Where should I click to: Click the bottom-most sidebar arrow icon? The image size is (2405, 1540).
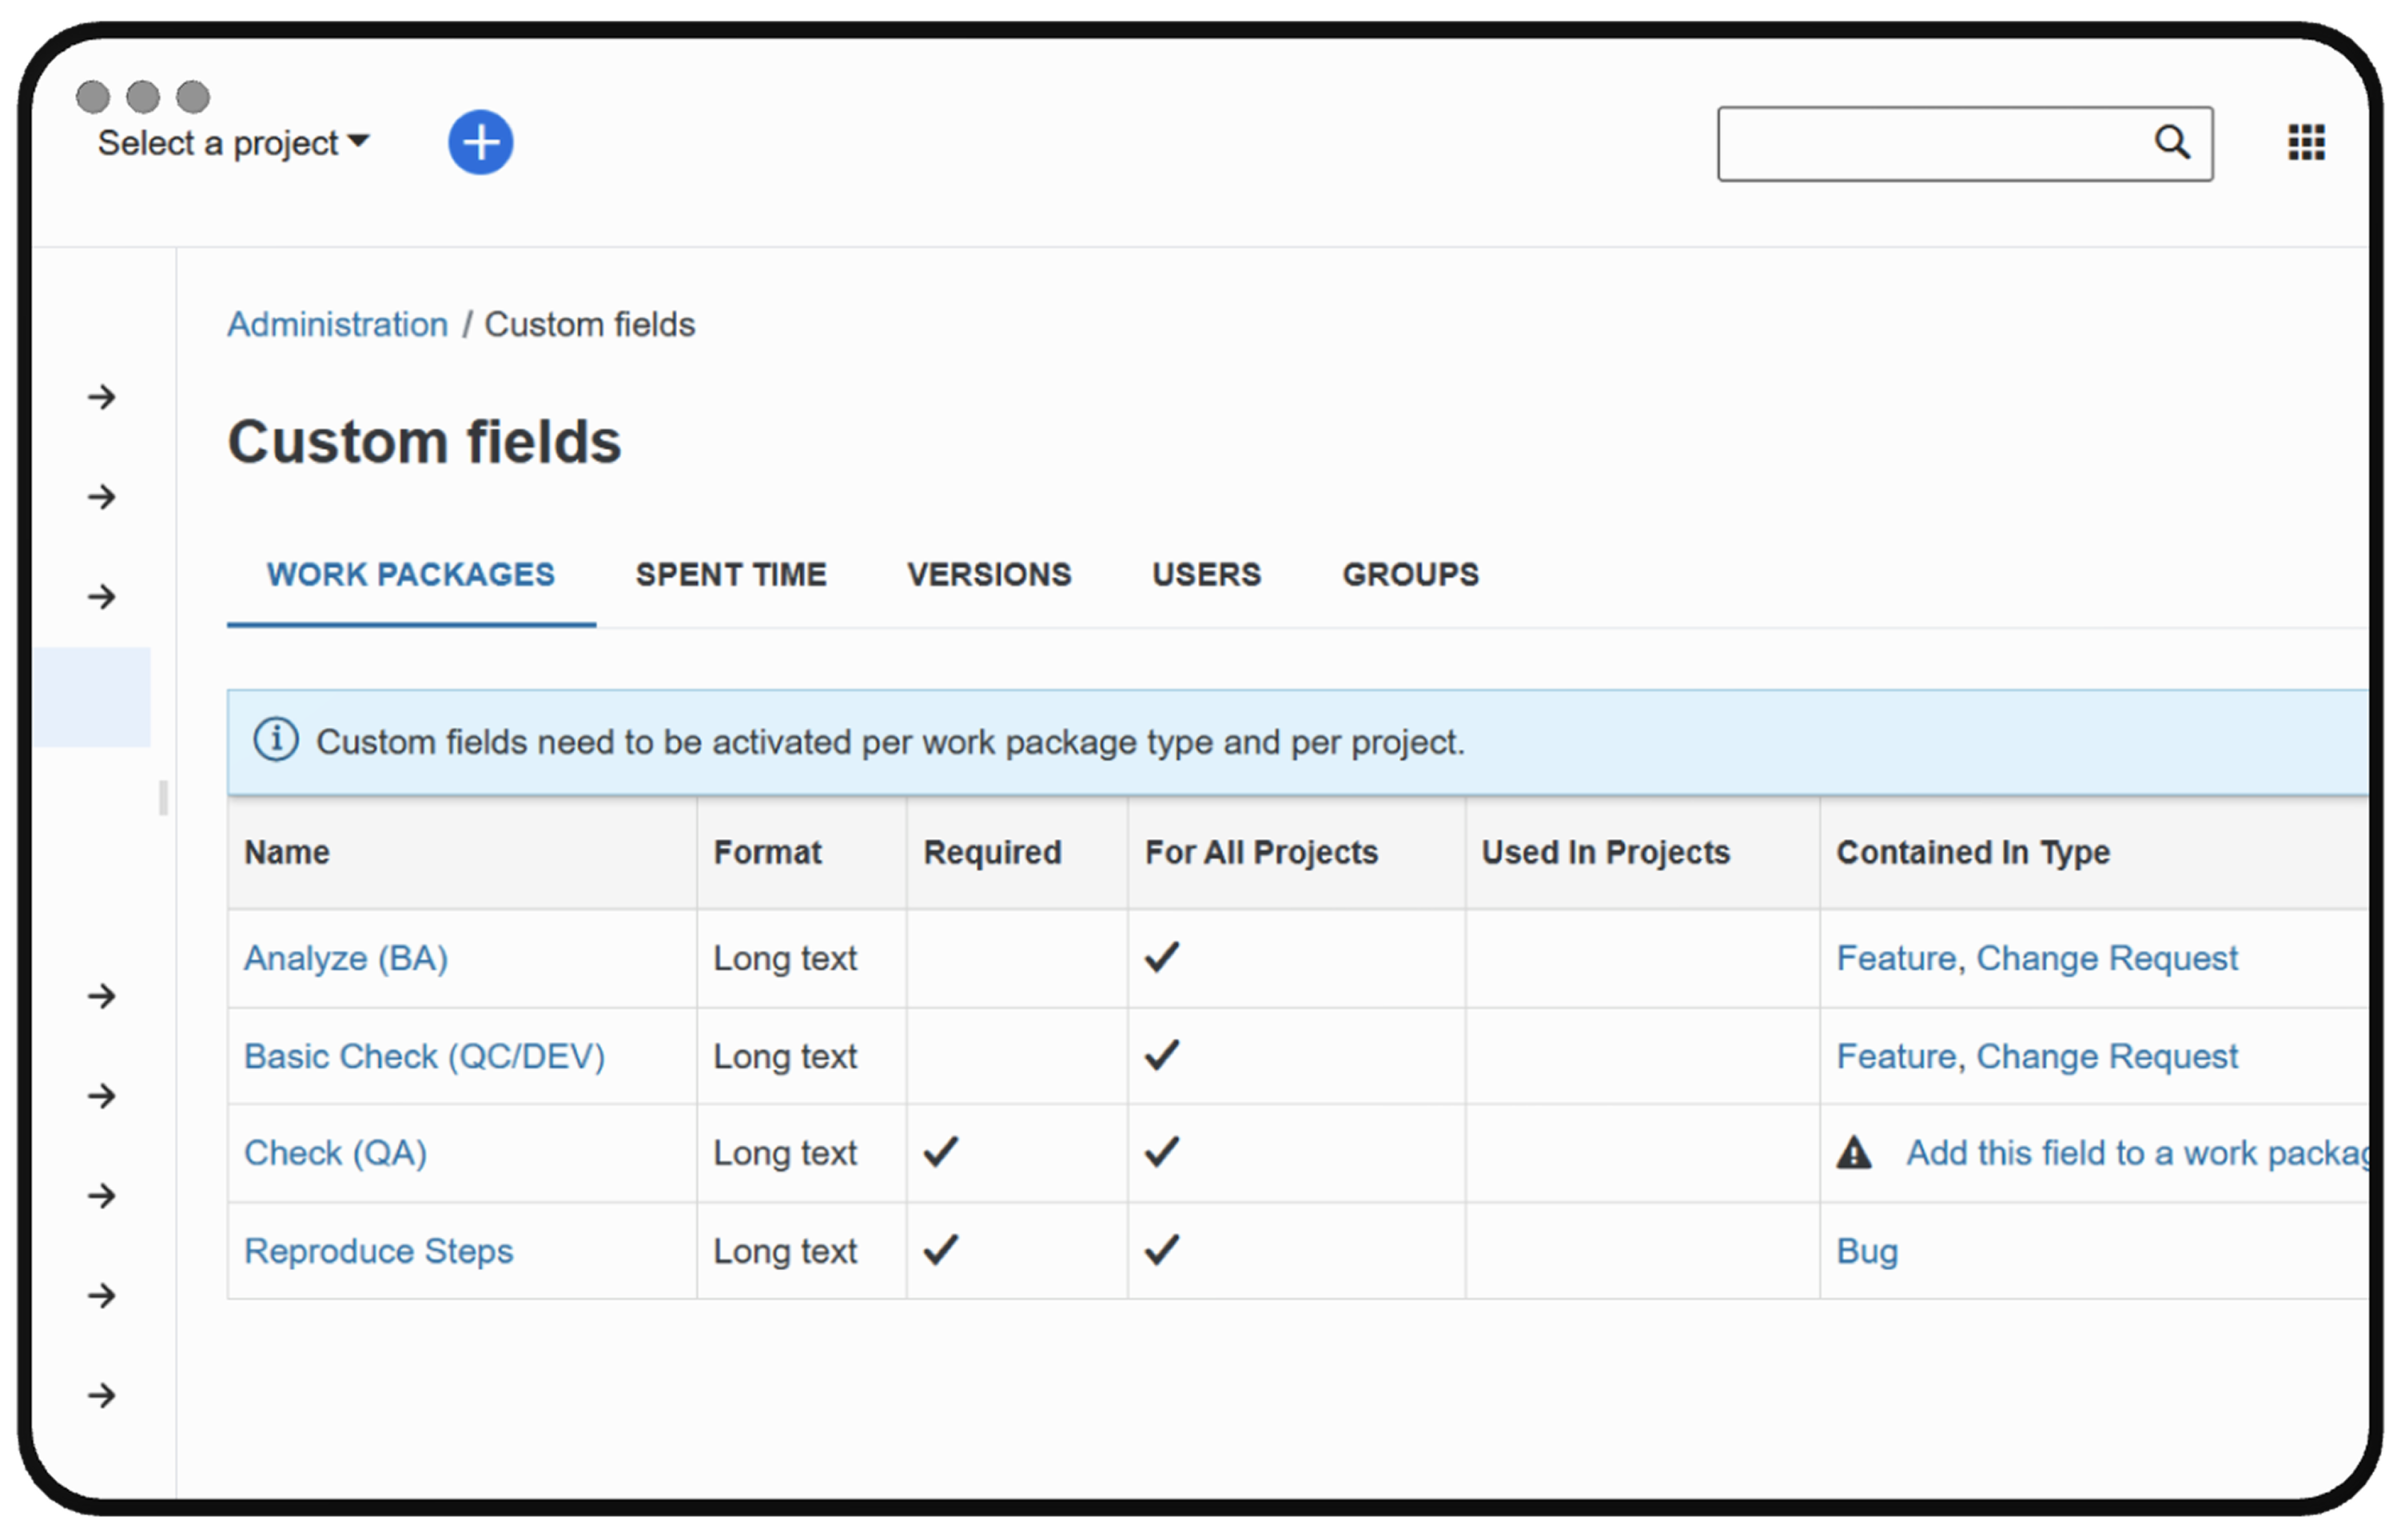tap(101, 1395)
